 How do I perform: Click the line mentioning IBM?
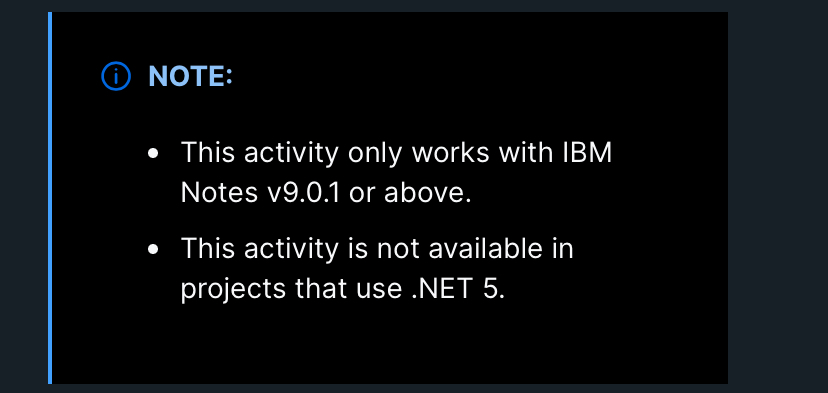396,153
